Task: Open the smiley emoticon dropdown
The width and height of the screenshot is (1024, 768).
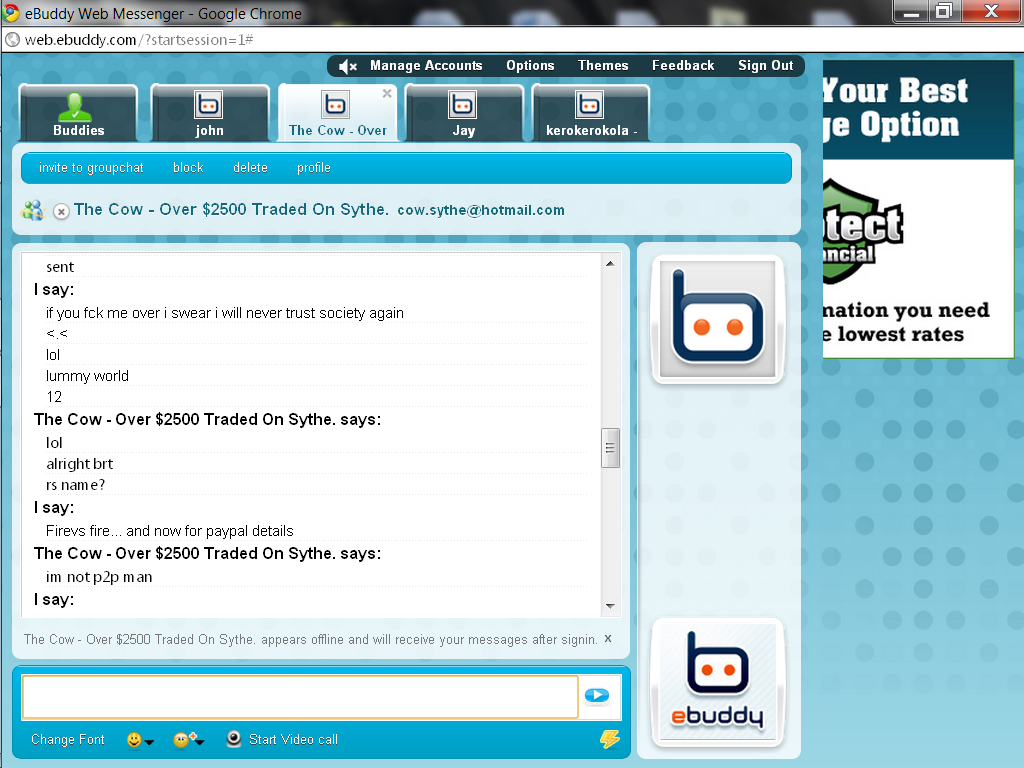Action: (140, 740)
